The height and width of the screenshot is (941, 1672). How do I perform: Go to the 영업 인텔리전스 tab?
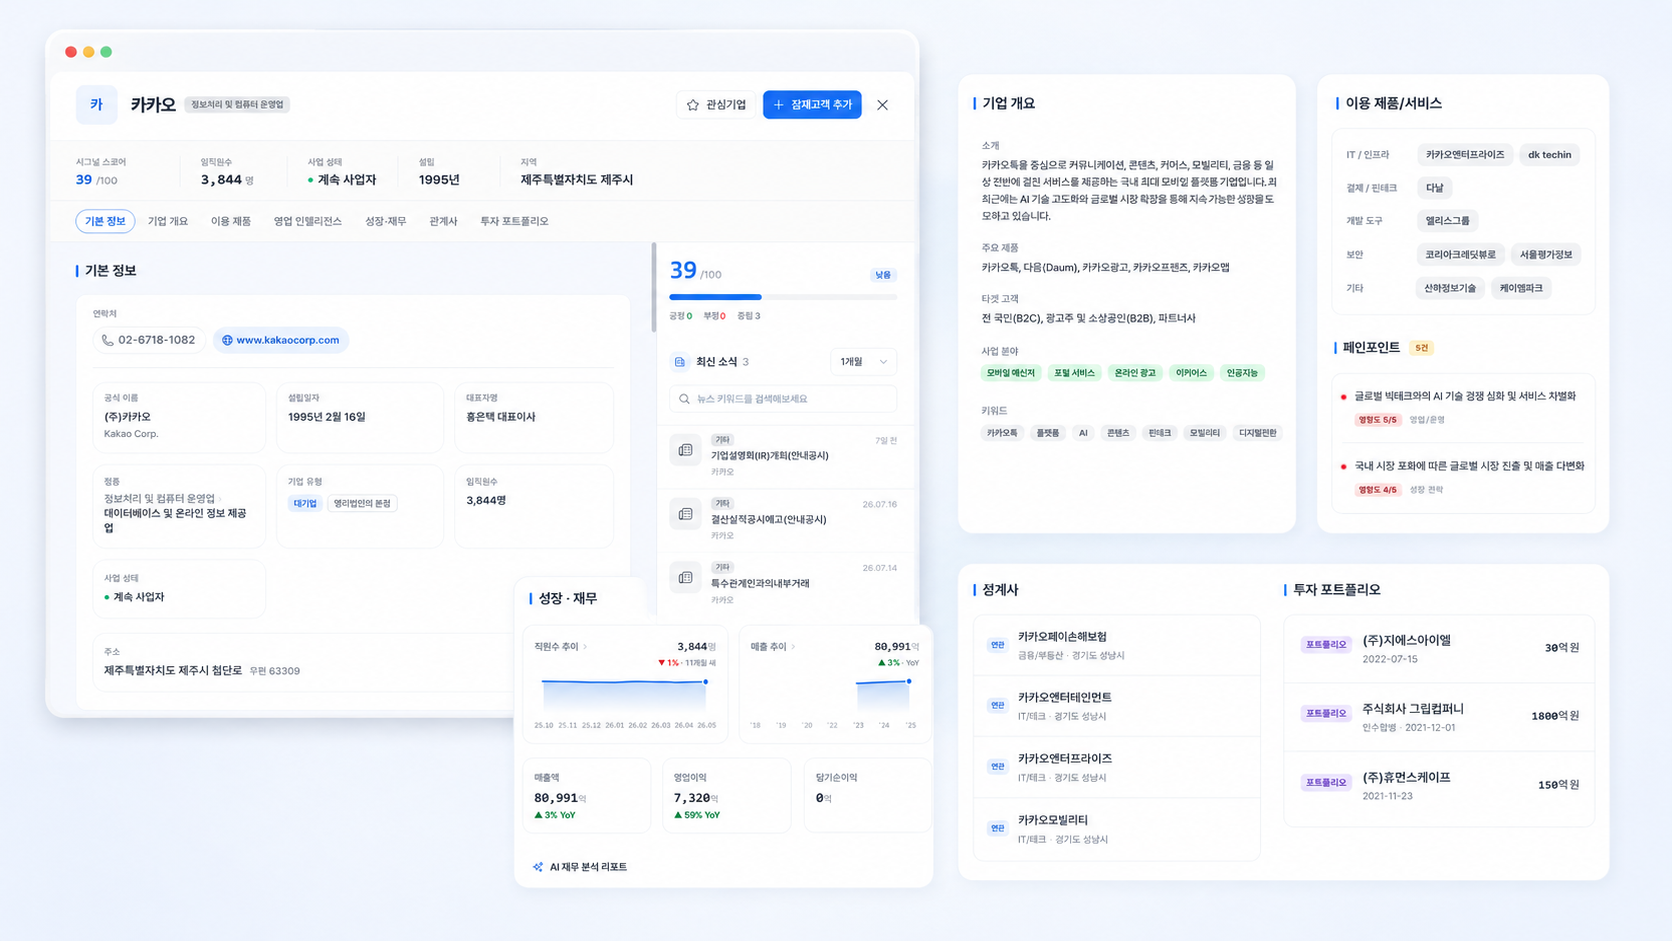[x=308, y=221]
